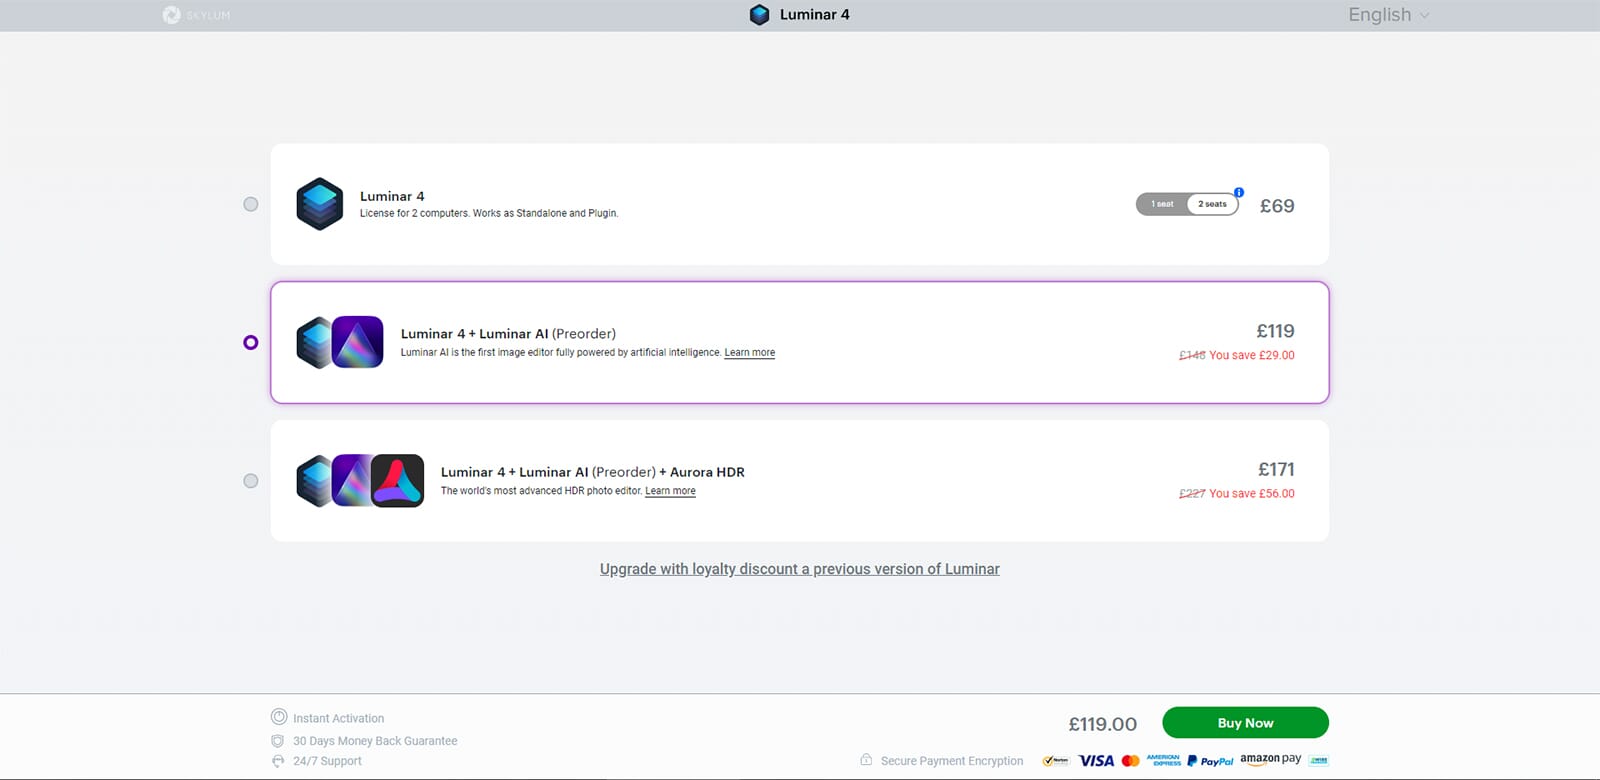This screenshot has width=1600, height=780.
Task: Click the Luminar AI icon in third card
Action: [351, 481]
